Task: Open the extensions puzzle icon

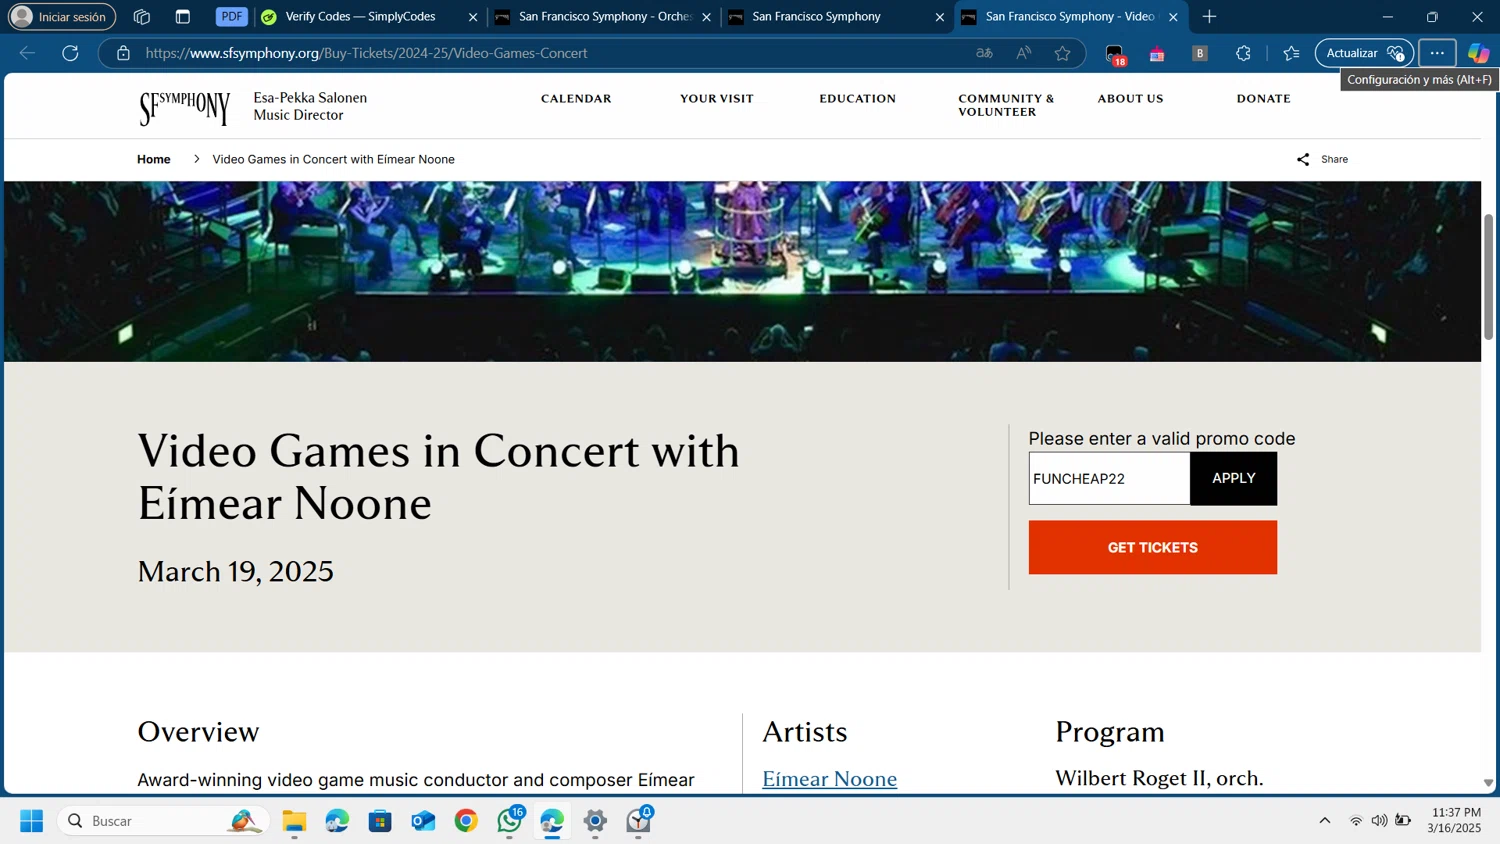Action: (x=1243, y=53)
